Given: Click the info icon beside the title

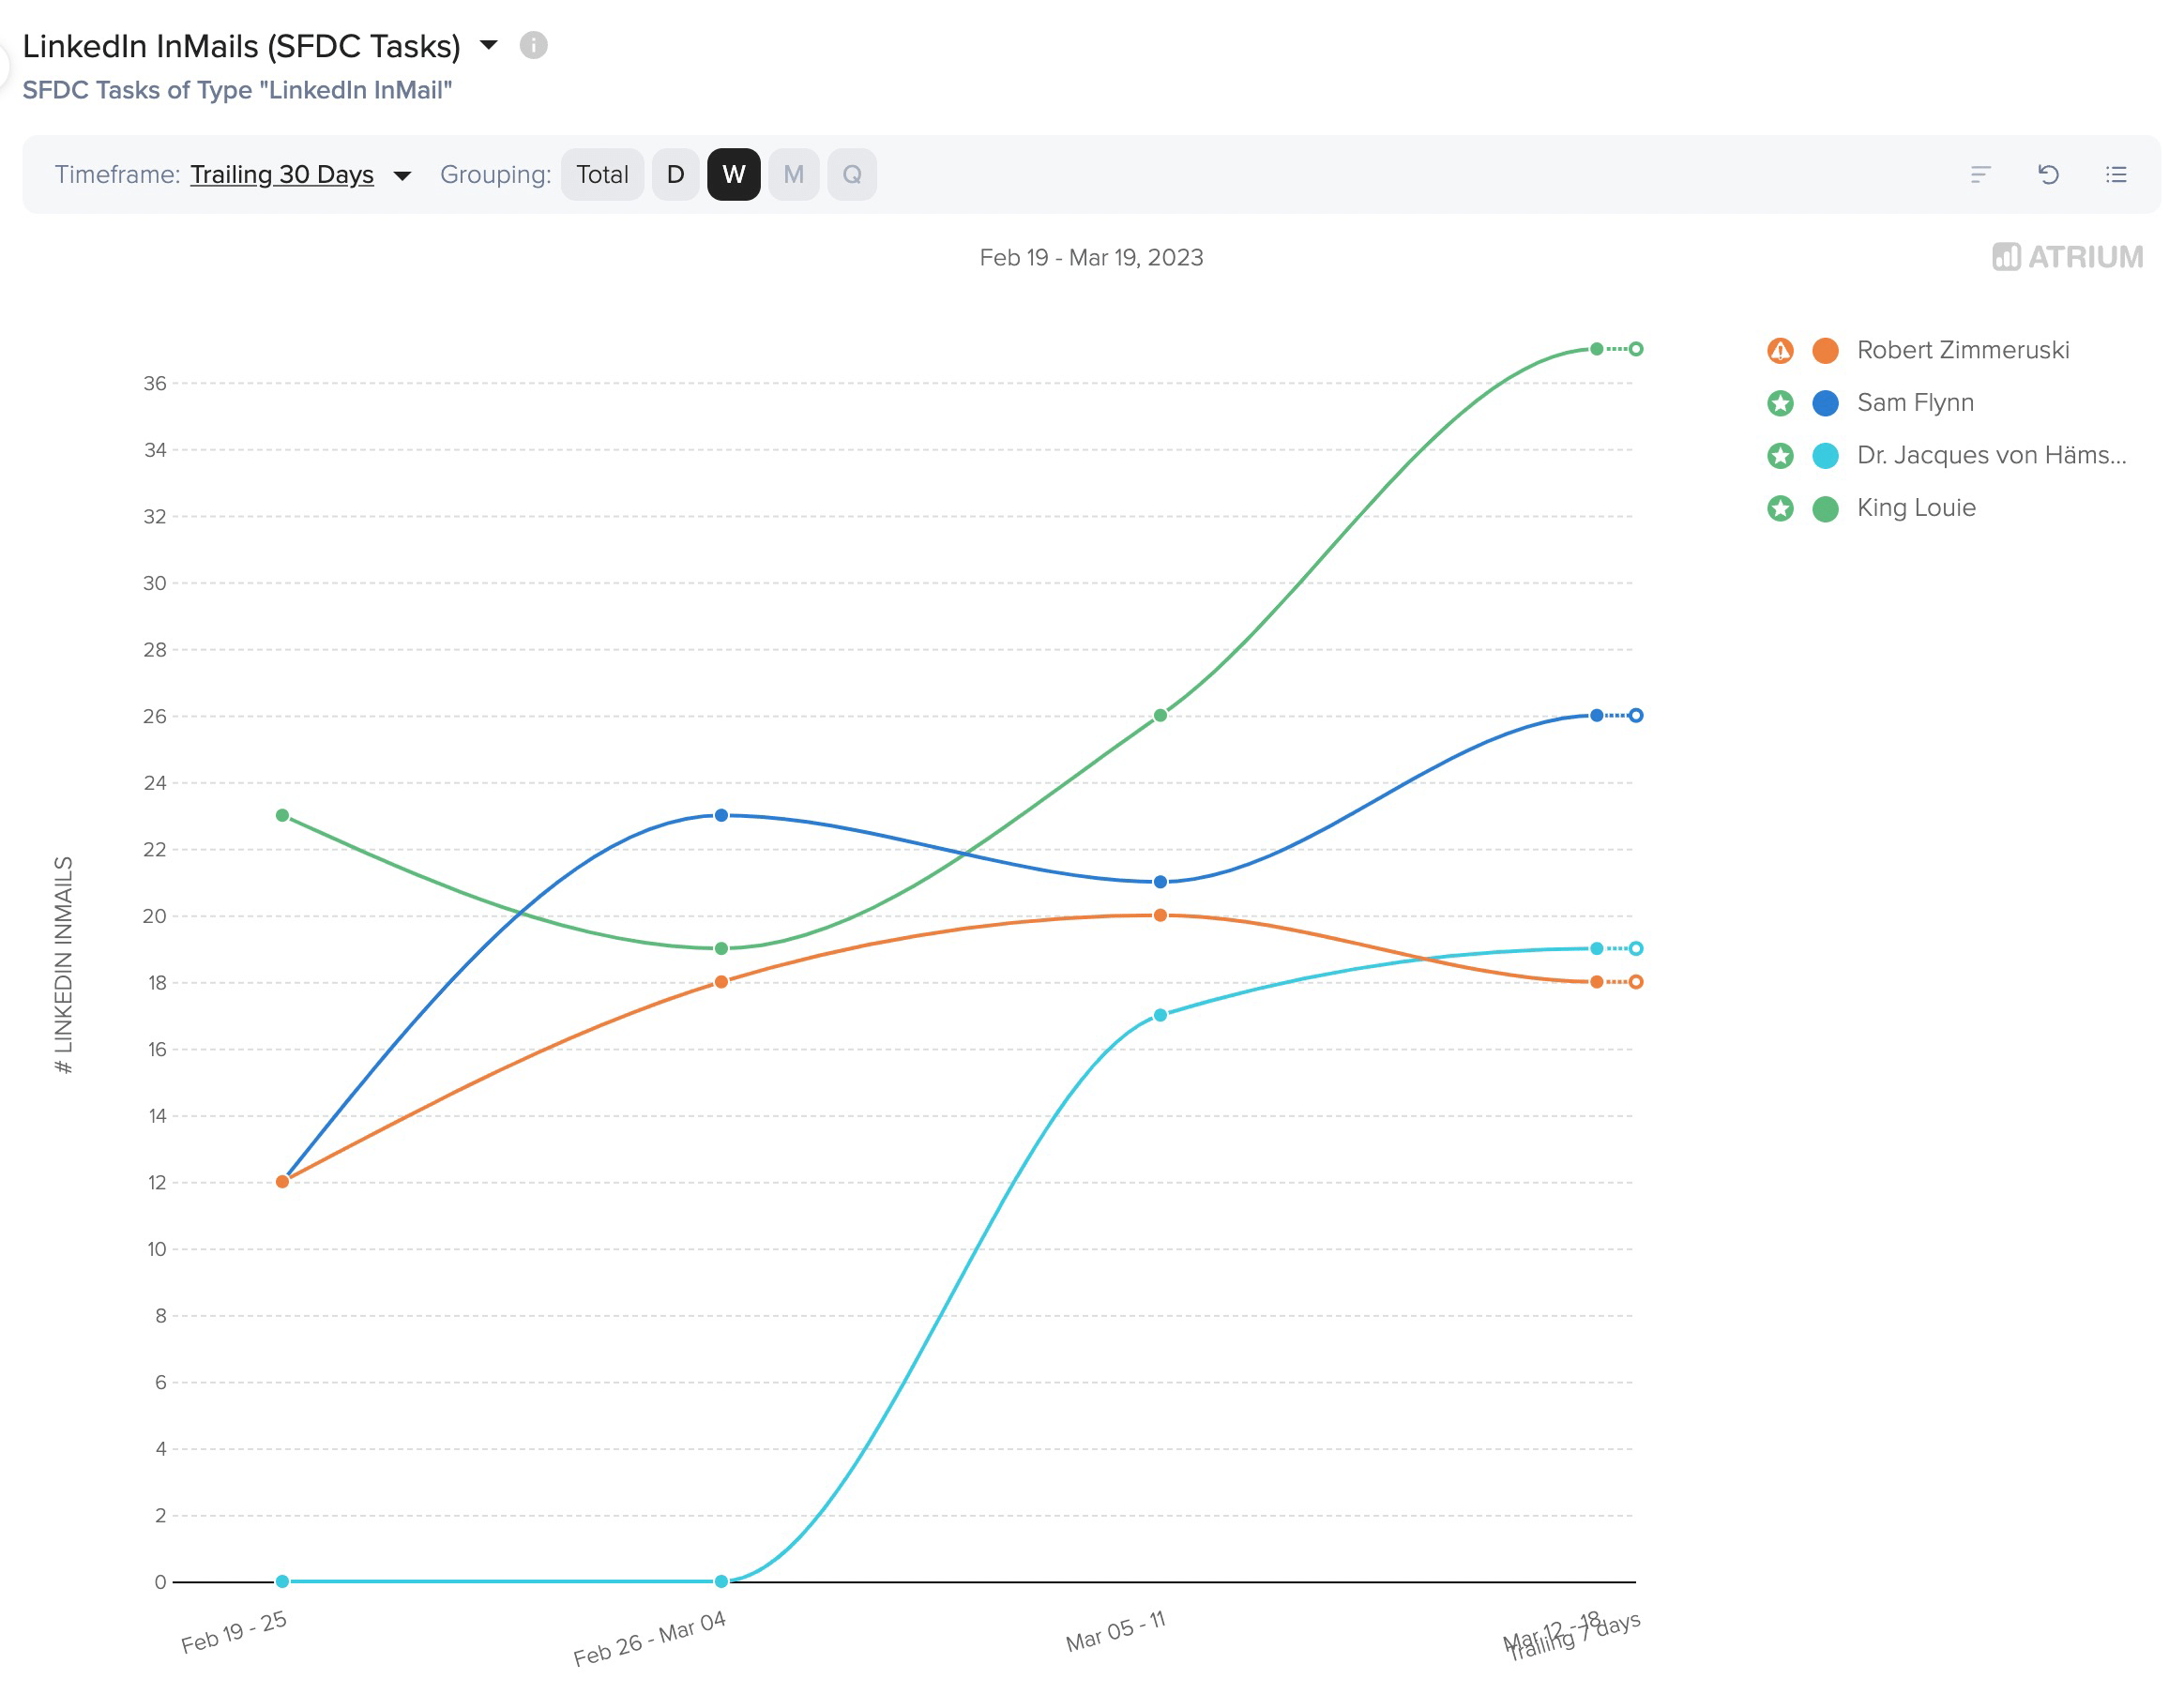Looking at the screenshot, I should (x=533, y=45).
